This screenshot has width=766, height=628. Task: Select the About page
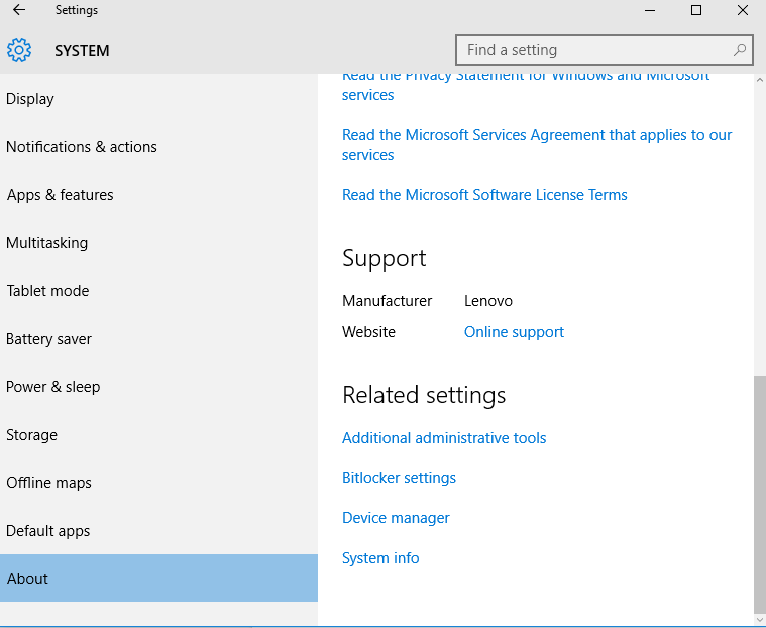[x=159, y=578]
